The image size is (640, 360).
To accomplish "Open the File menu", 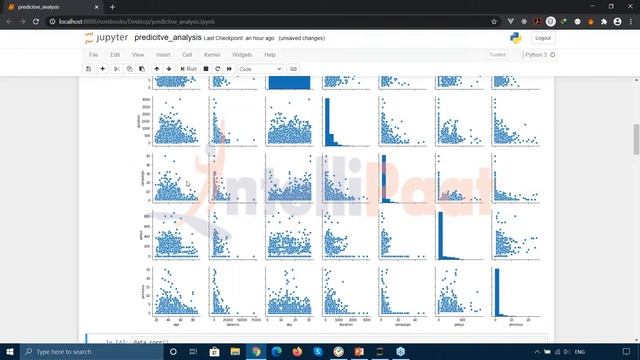I will tap(93, 55).
